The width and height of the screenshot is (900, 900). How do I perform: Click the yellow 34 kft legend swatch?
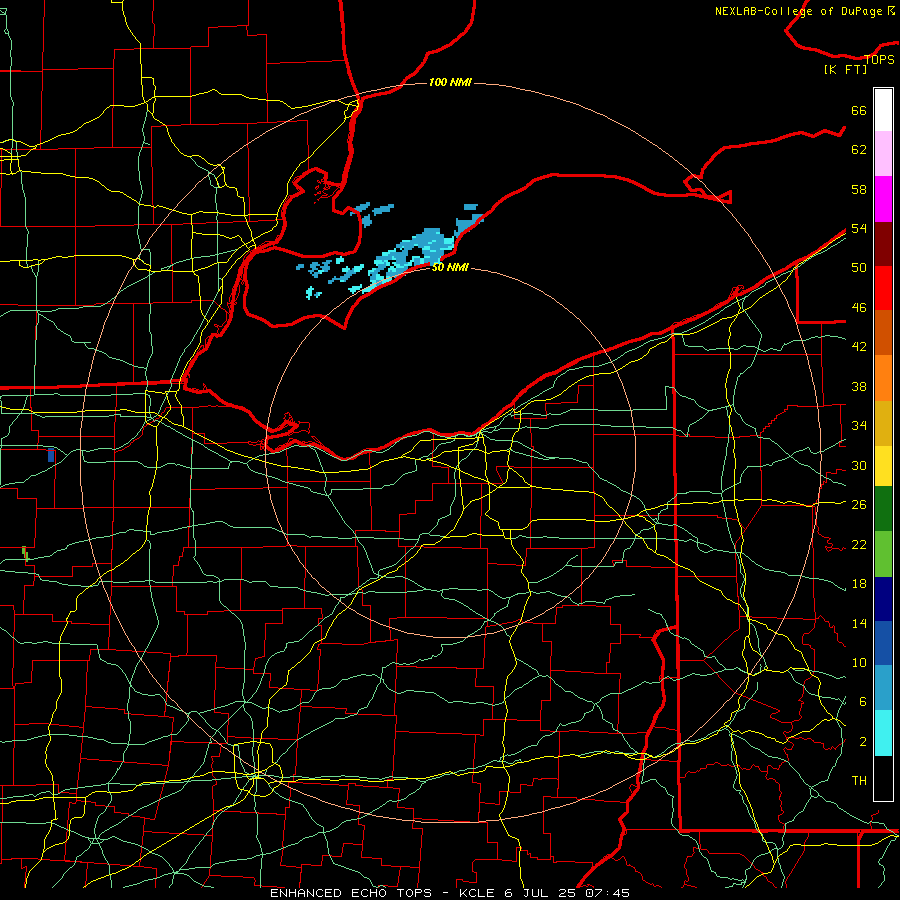pos(883,466)
